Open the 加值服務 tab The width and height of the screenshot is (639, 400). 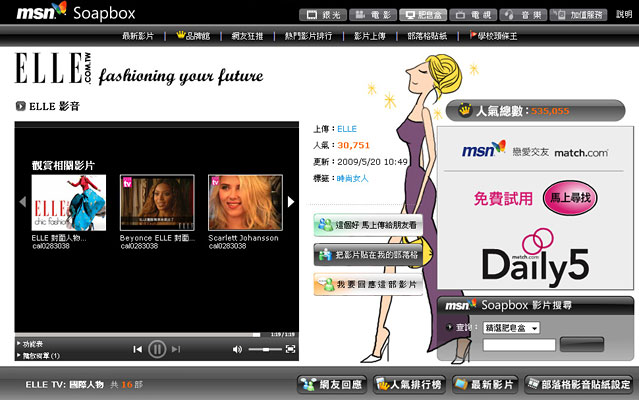[578, 15]
